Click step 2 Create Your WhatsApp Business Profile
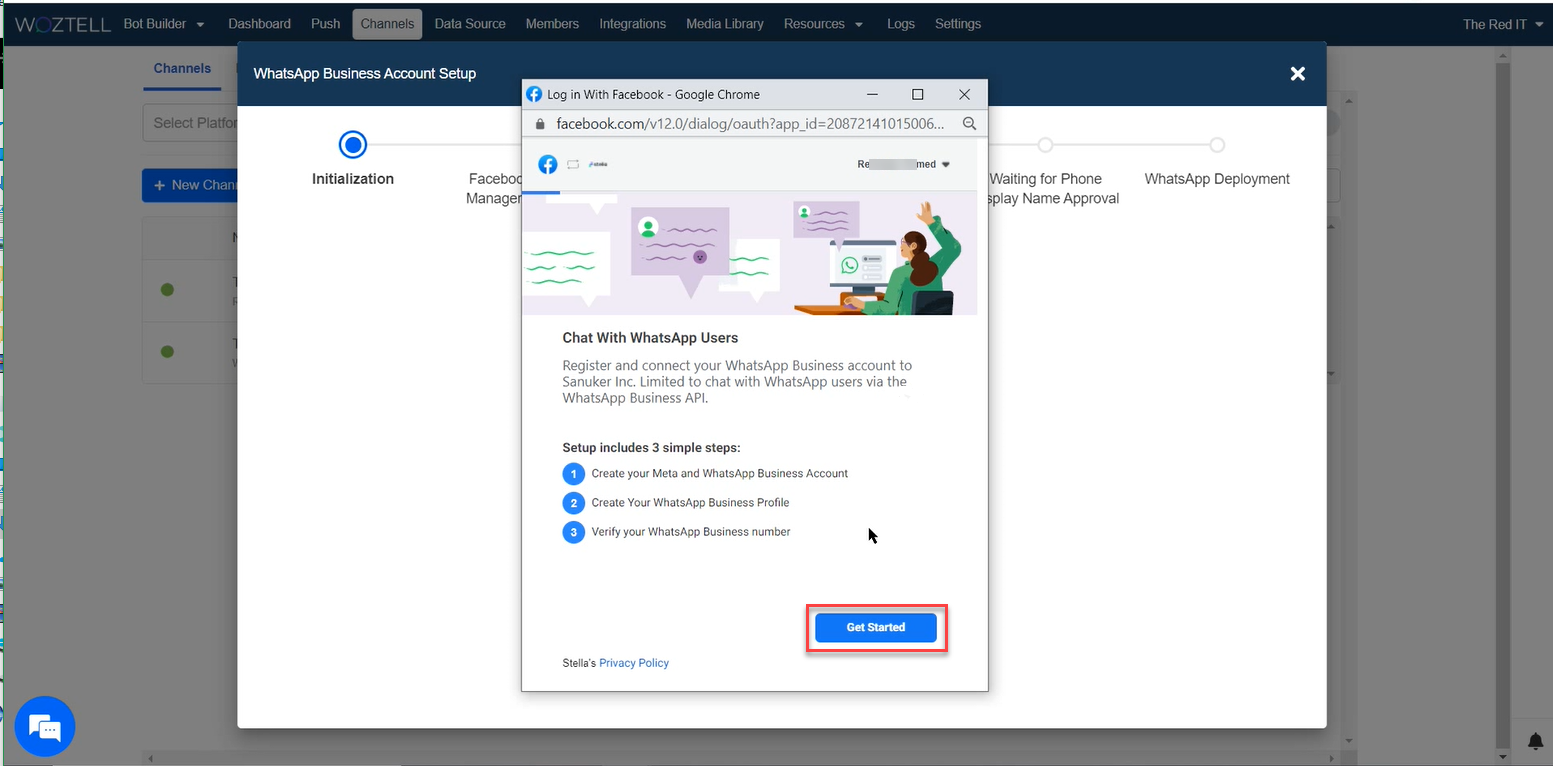The height and width of the screenshot is (766, 1553). tap(677, 502)
